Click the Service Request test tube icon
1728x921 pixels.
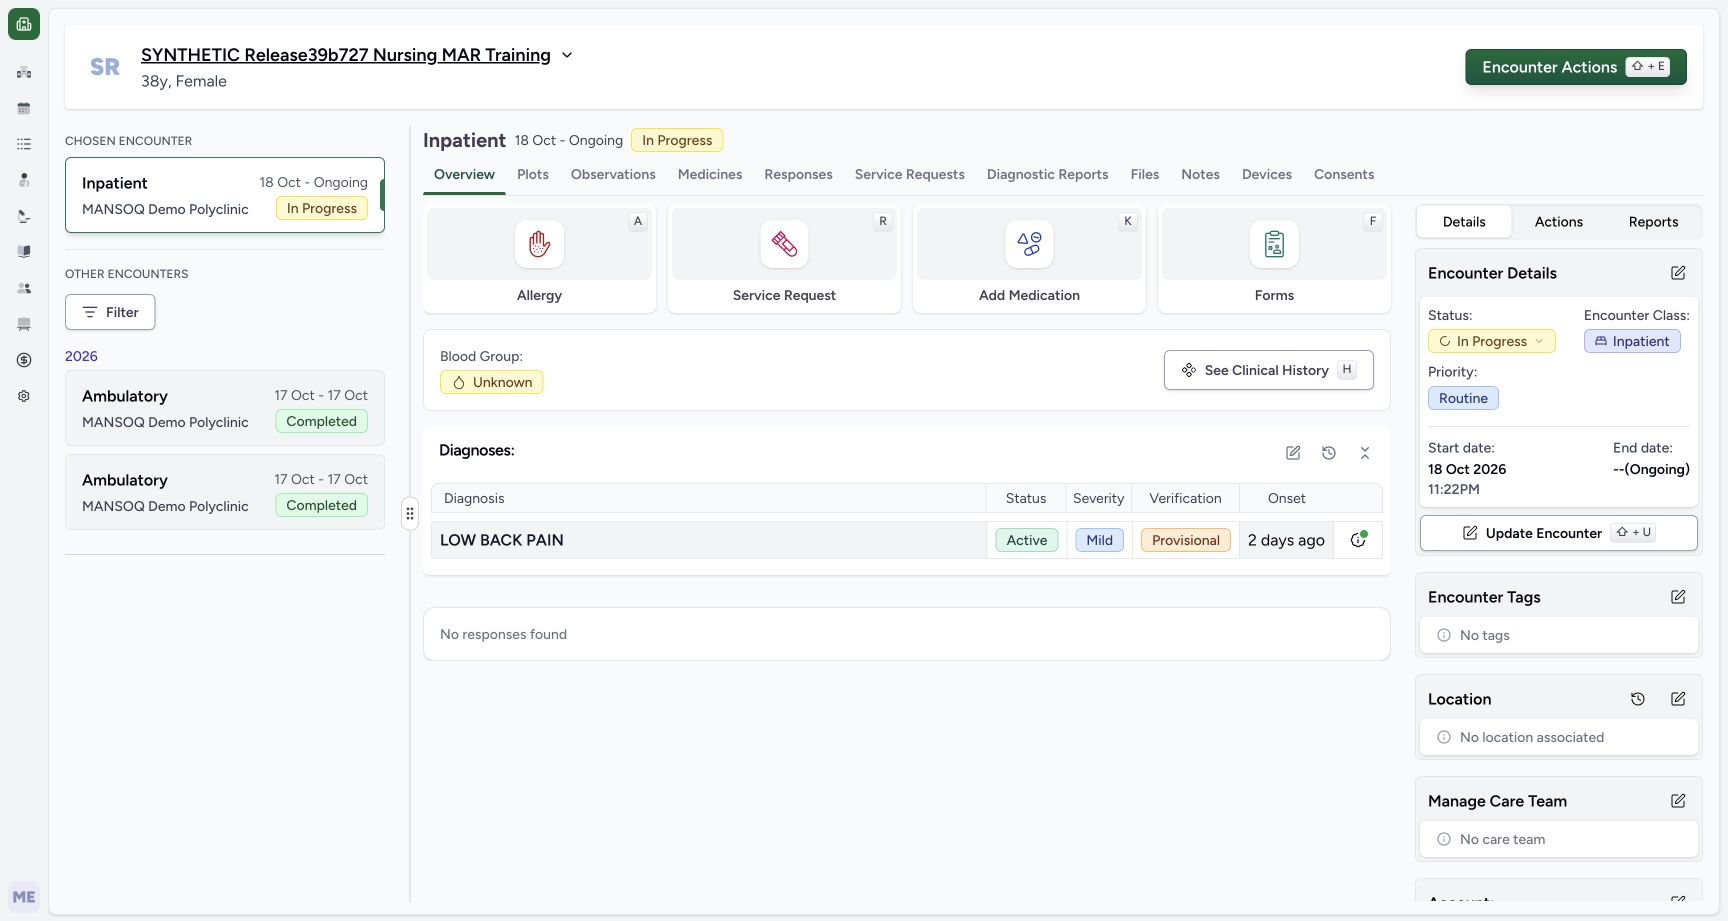pos(784,244)
